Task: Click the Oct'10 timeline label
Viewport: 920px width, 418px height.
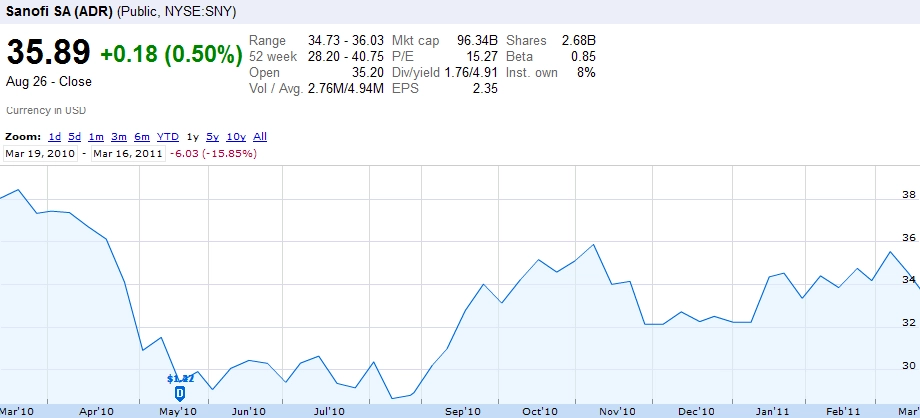Action: click(540, 411)
